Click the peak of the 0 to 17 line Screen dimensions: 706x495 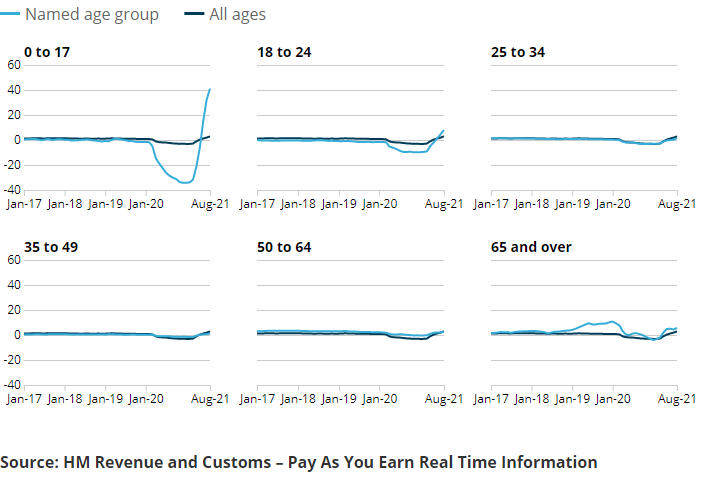click(210, 89)
